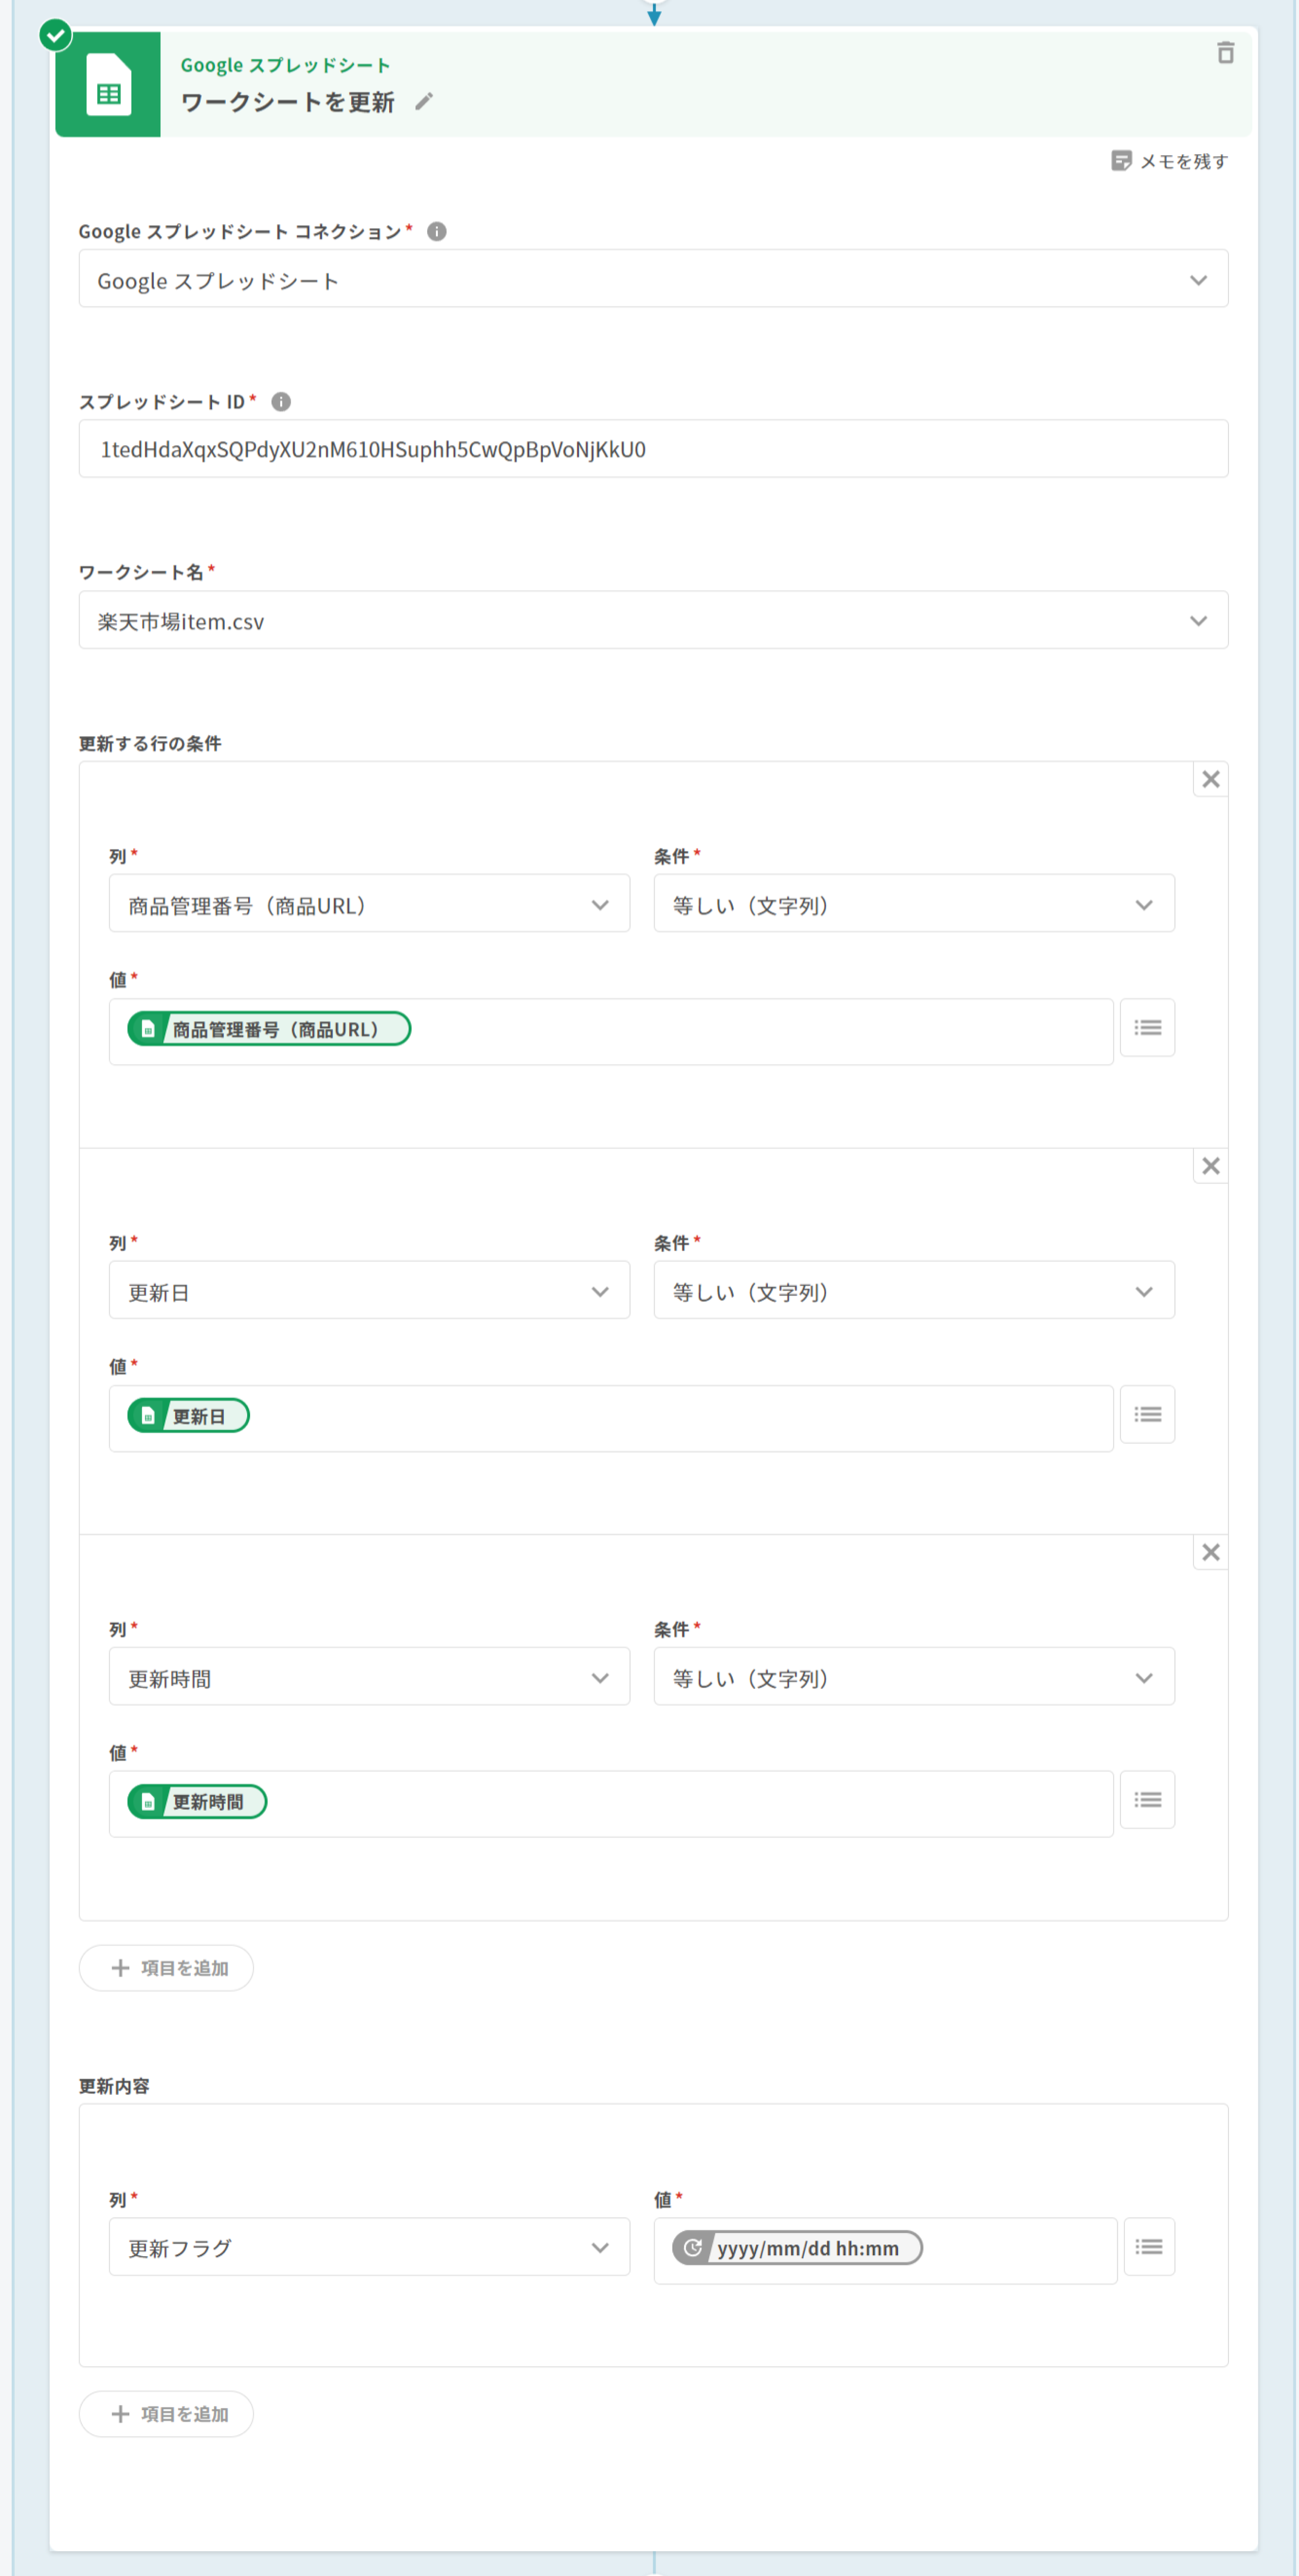Click the trash icon to delete step

click(x=1225, y=53)
